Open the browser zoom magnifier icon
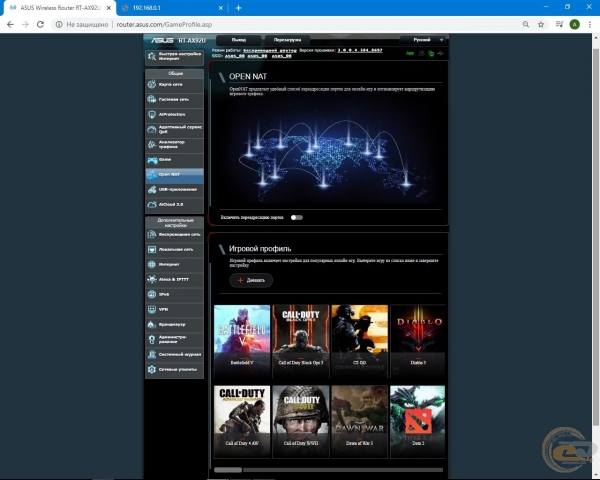The height and width of the screenshot is (480, 600). pyautogui.click(x=526, y=24)
